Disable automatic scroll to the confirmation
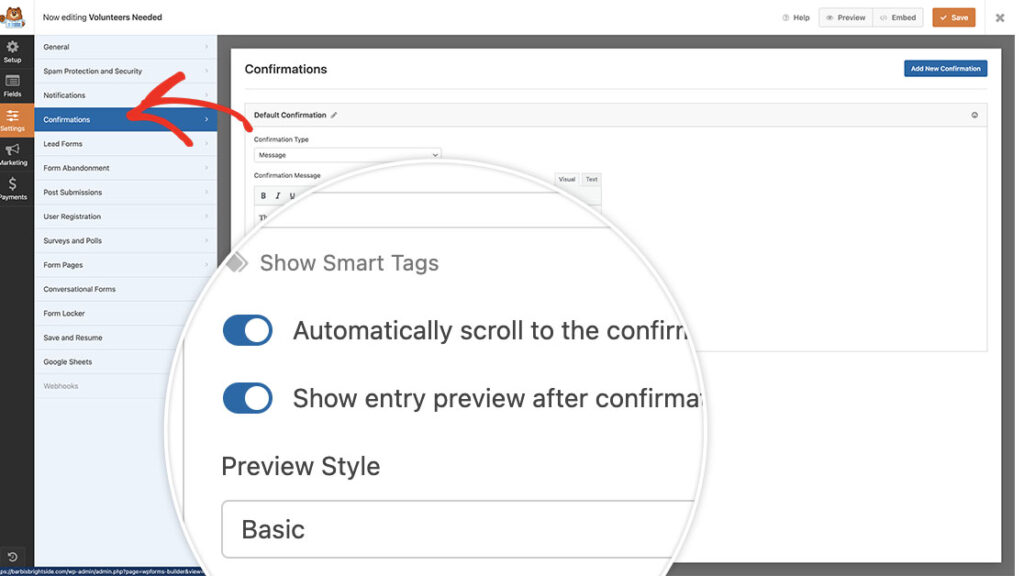Image resolution: width=1024 pixels, height=576 pixels. point(247,330)
